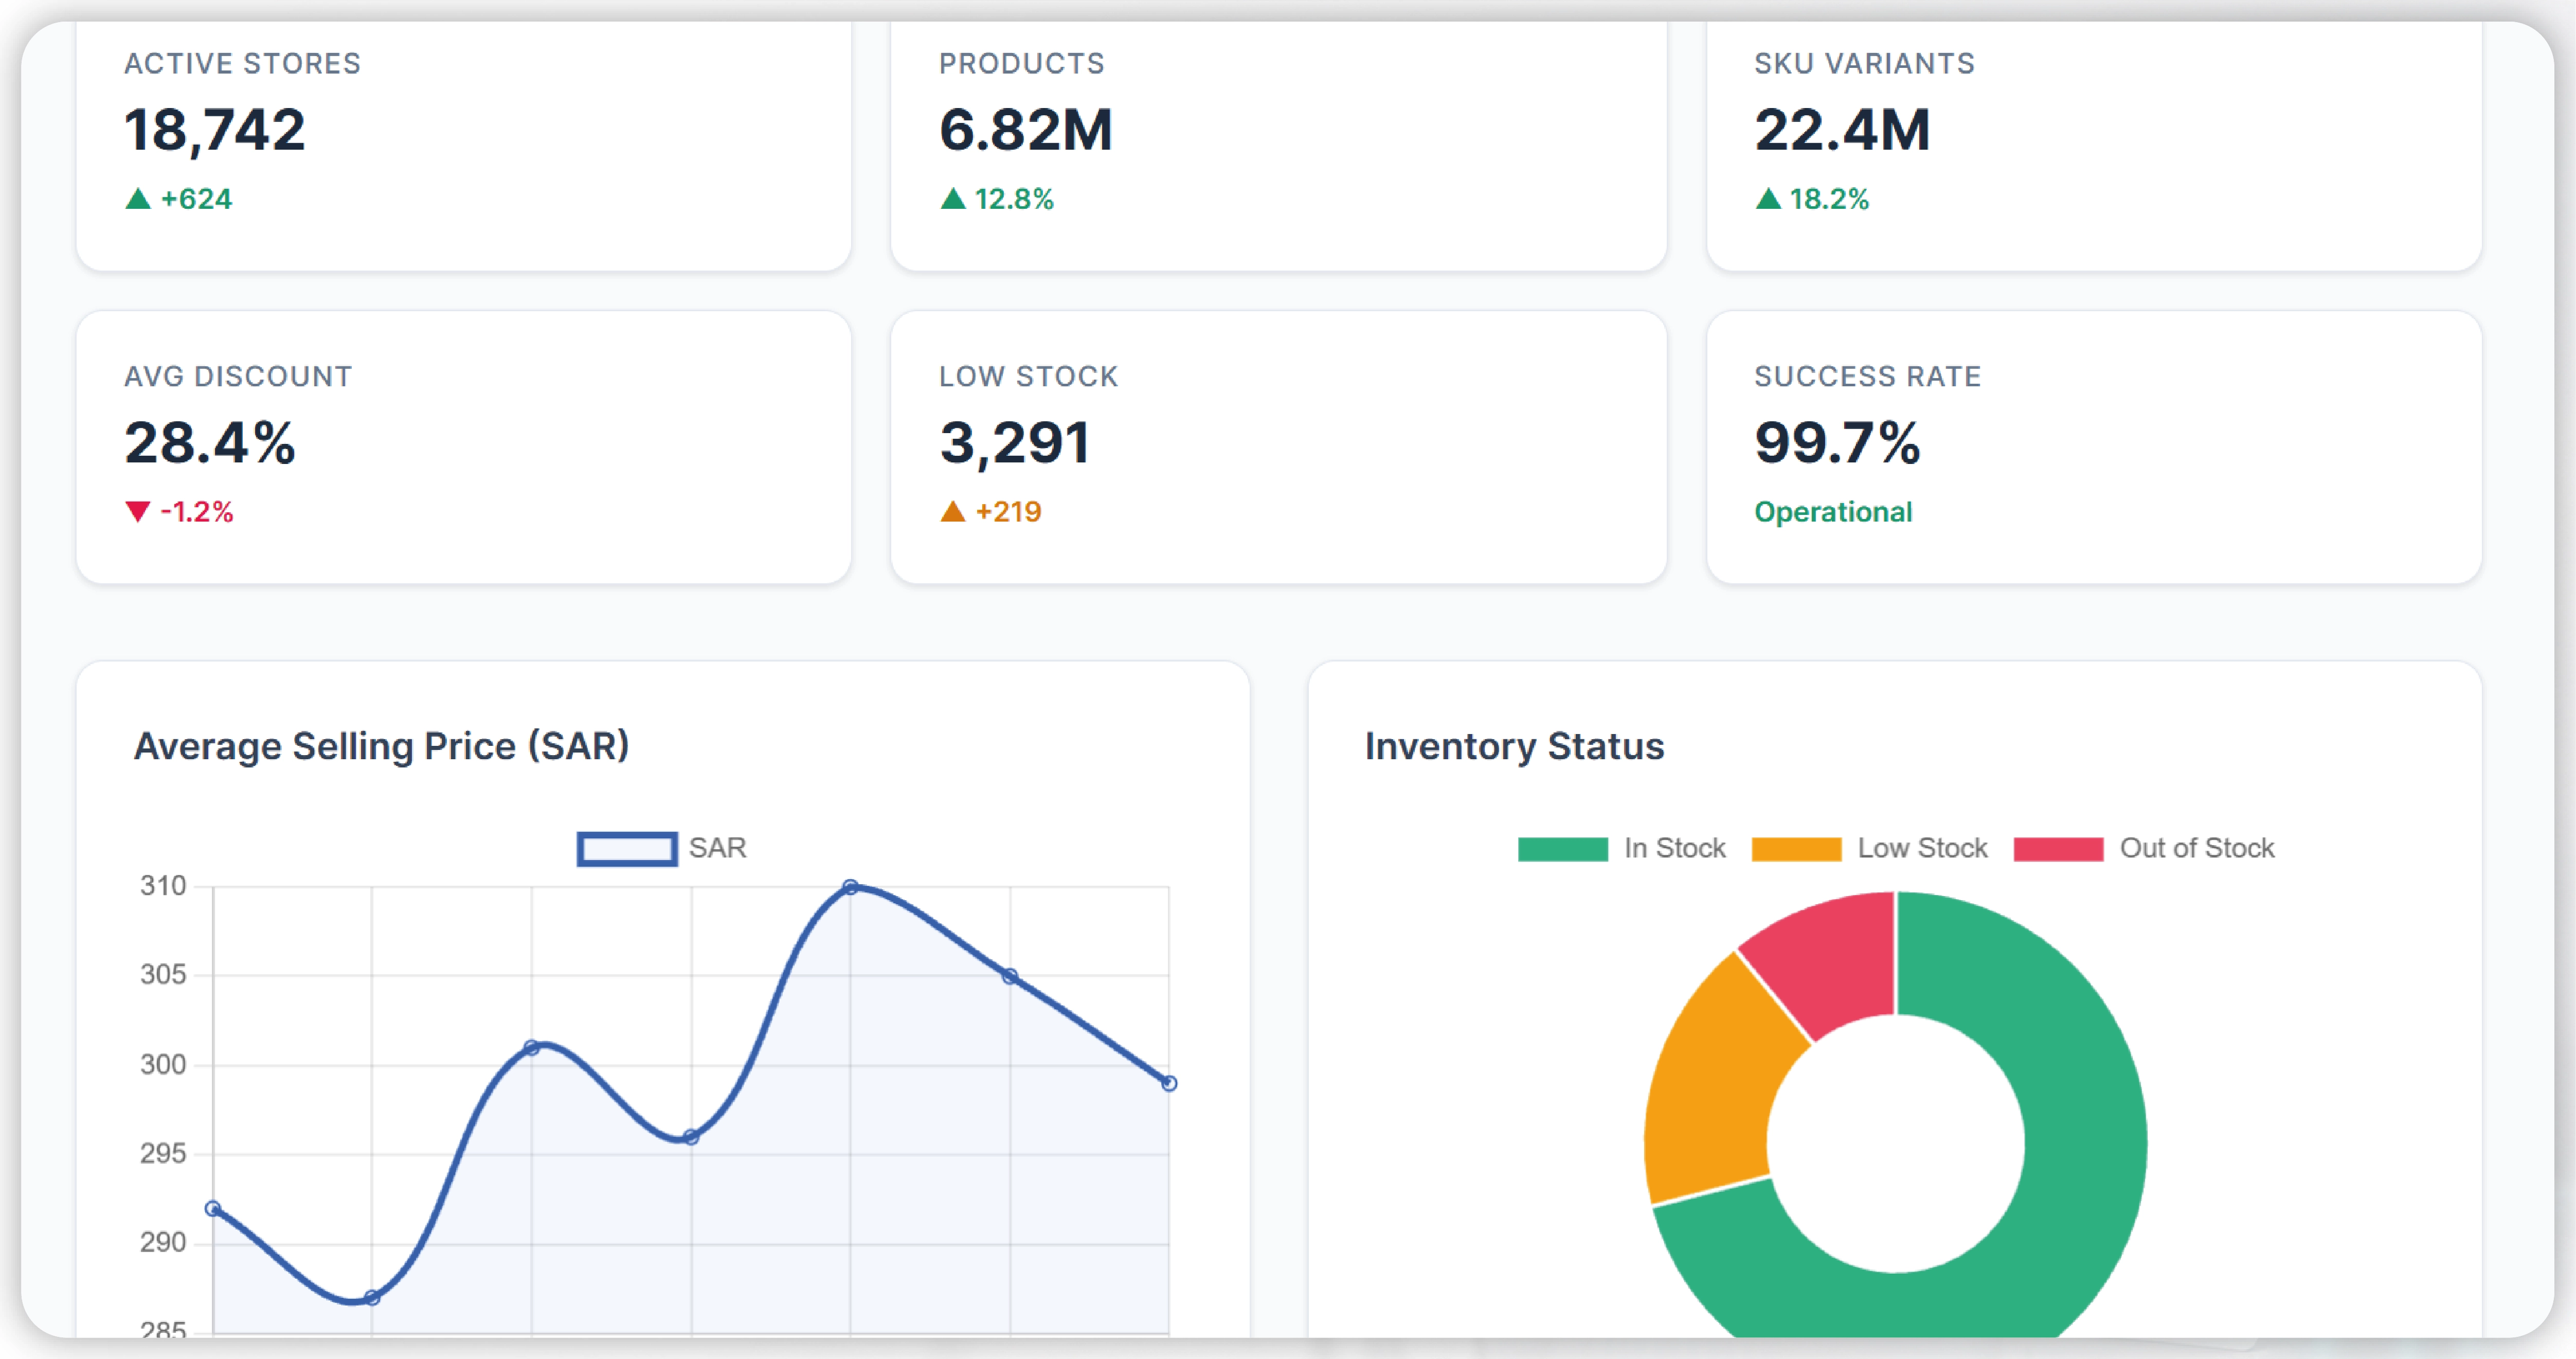
Task: Click the lowest data point near 287
Action: click(372, 1298)
